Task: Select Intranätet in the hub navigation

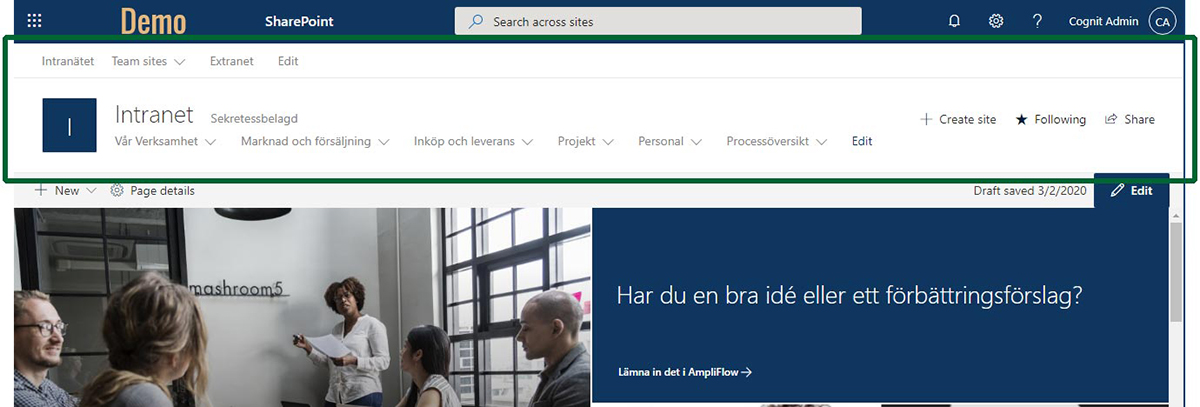Action: pos(68,61)
